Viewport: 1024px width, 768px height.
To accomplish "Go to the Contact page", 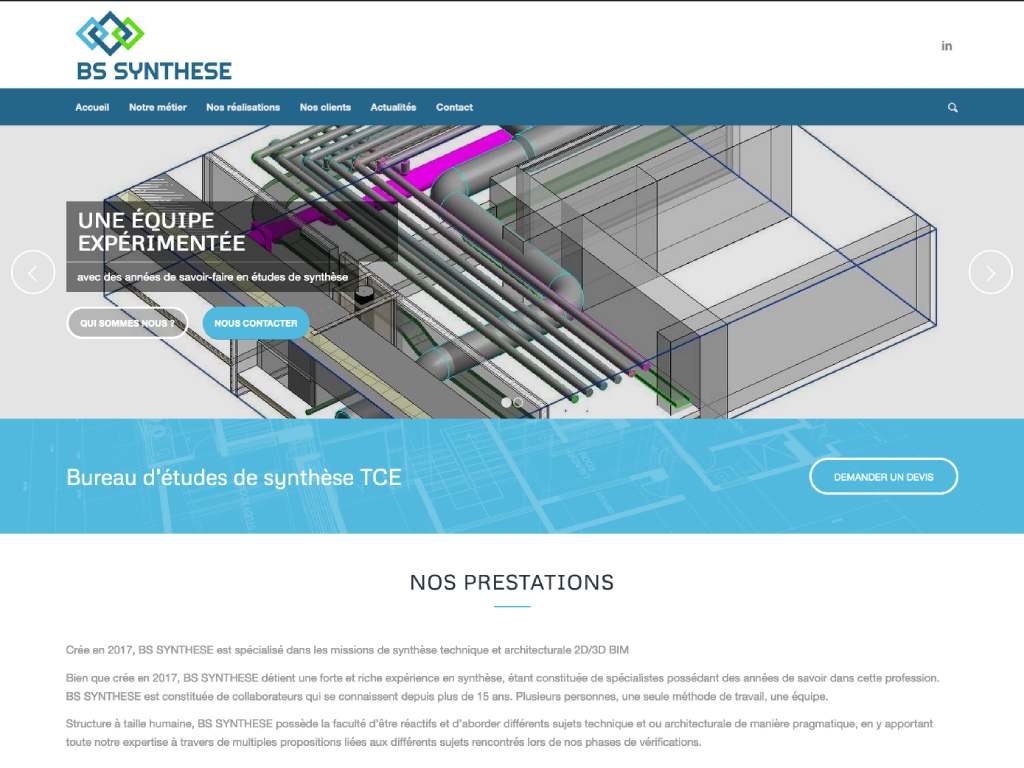I will [x=455, y=107].
